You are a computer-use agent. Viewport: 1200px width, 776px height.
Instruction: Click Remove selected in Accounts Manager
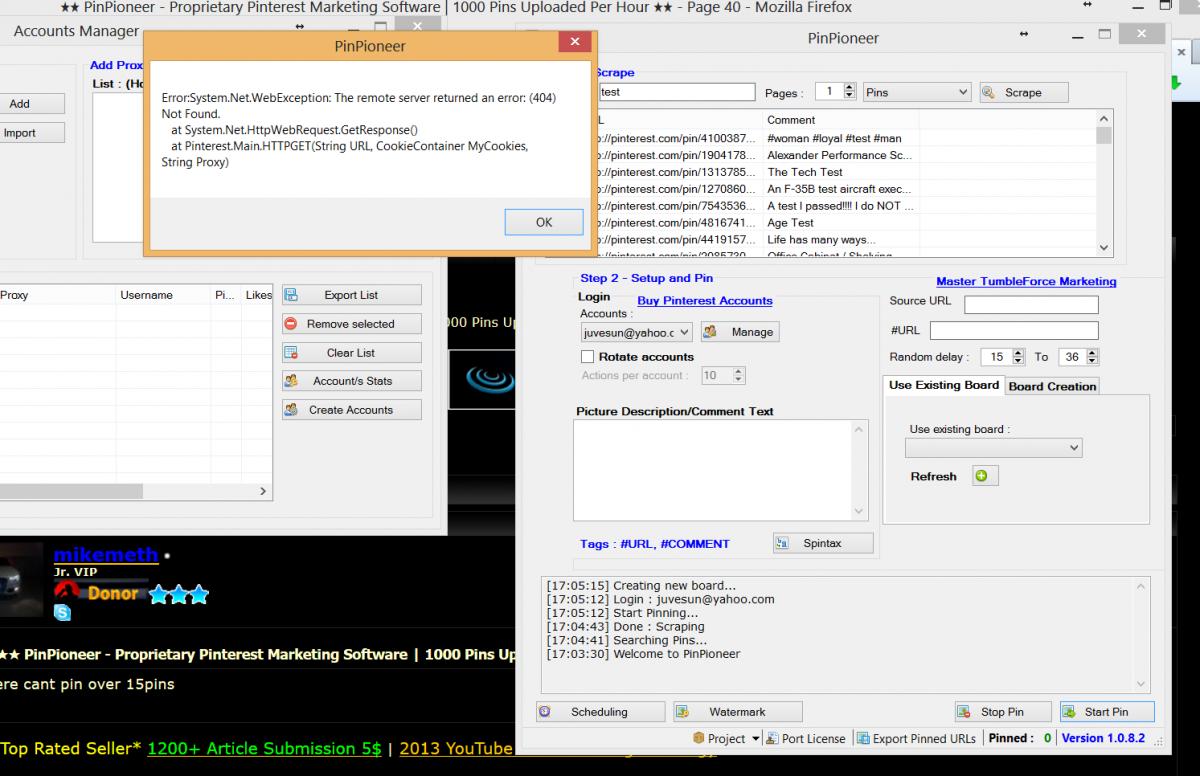point(352,324)
